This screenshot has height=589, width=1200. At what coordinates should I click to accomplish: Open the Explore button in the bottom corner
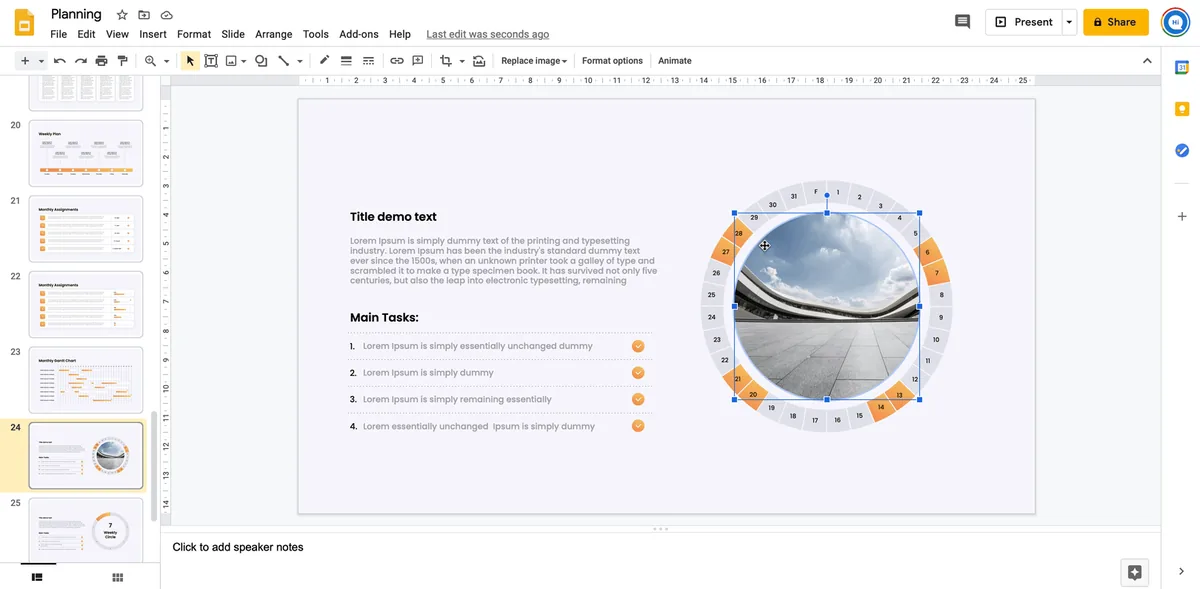[1134, 572]
